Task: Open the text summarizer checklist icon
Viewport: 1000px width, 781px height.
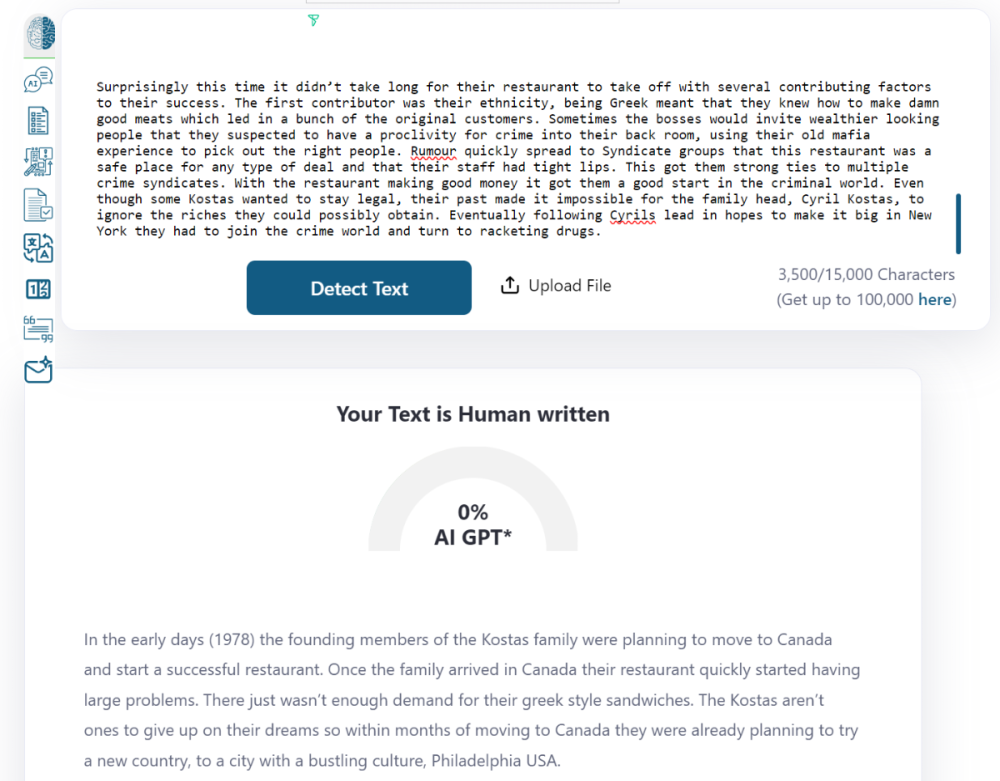Action: click(x=38, y=122)
